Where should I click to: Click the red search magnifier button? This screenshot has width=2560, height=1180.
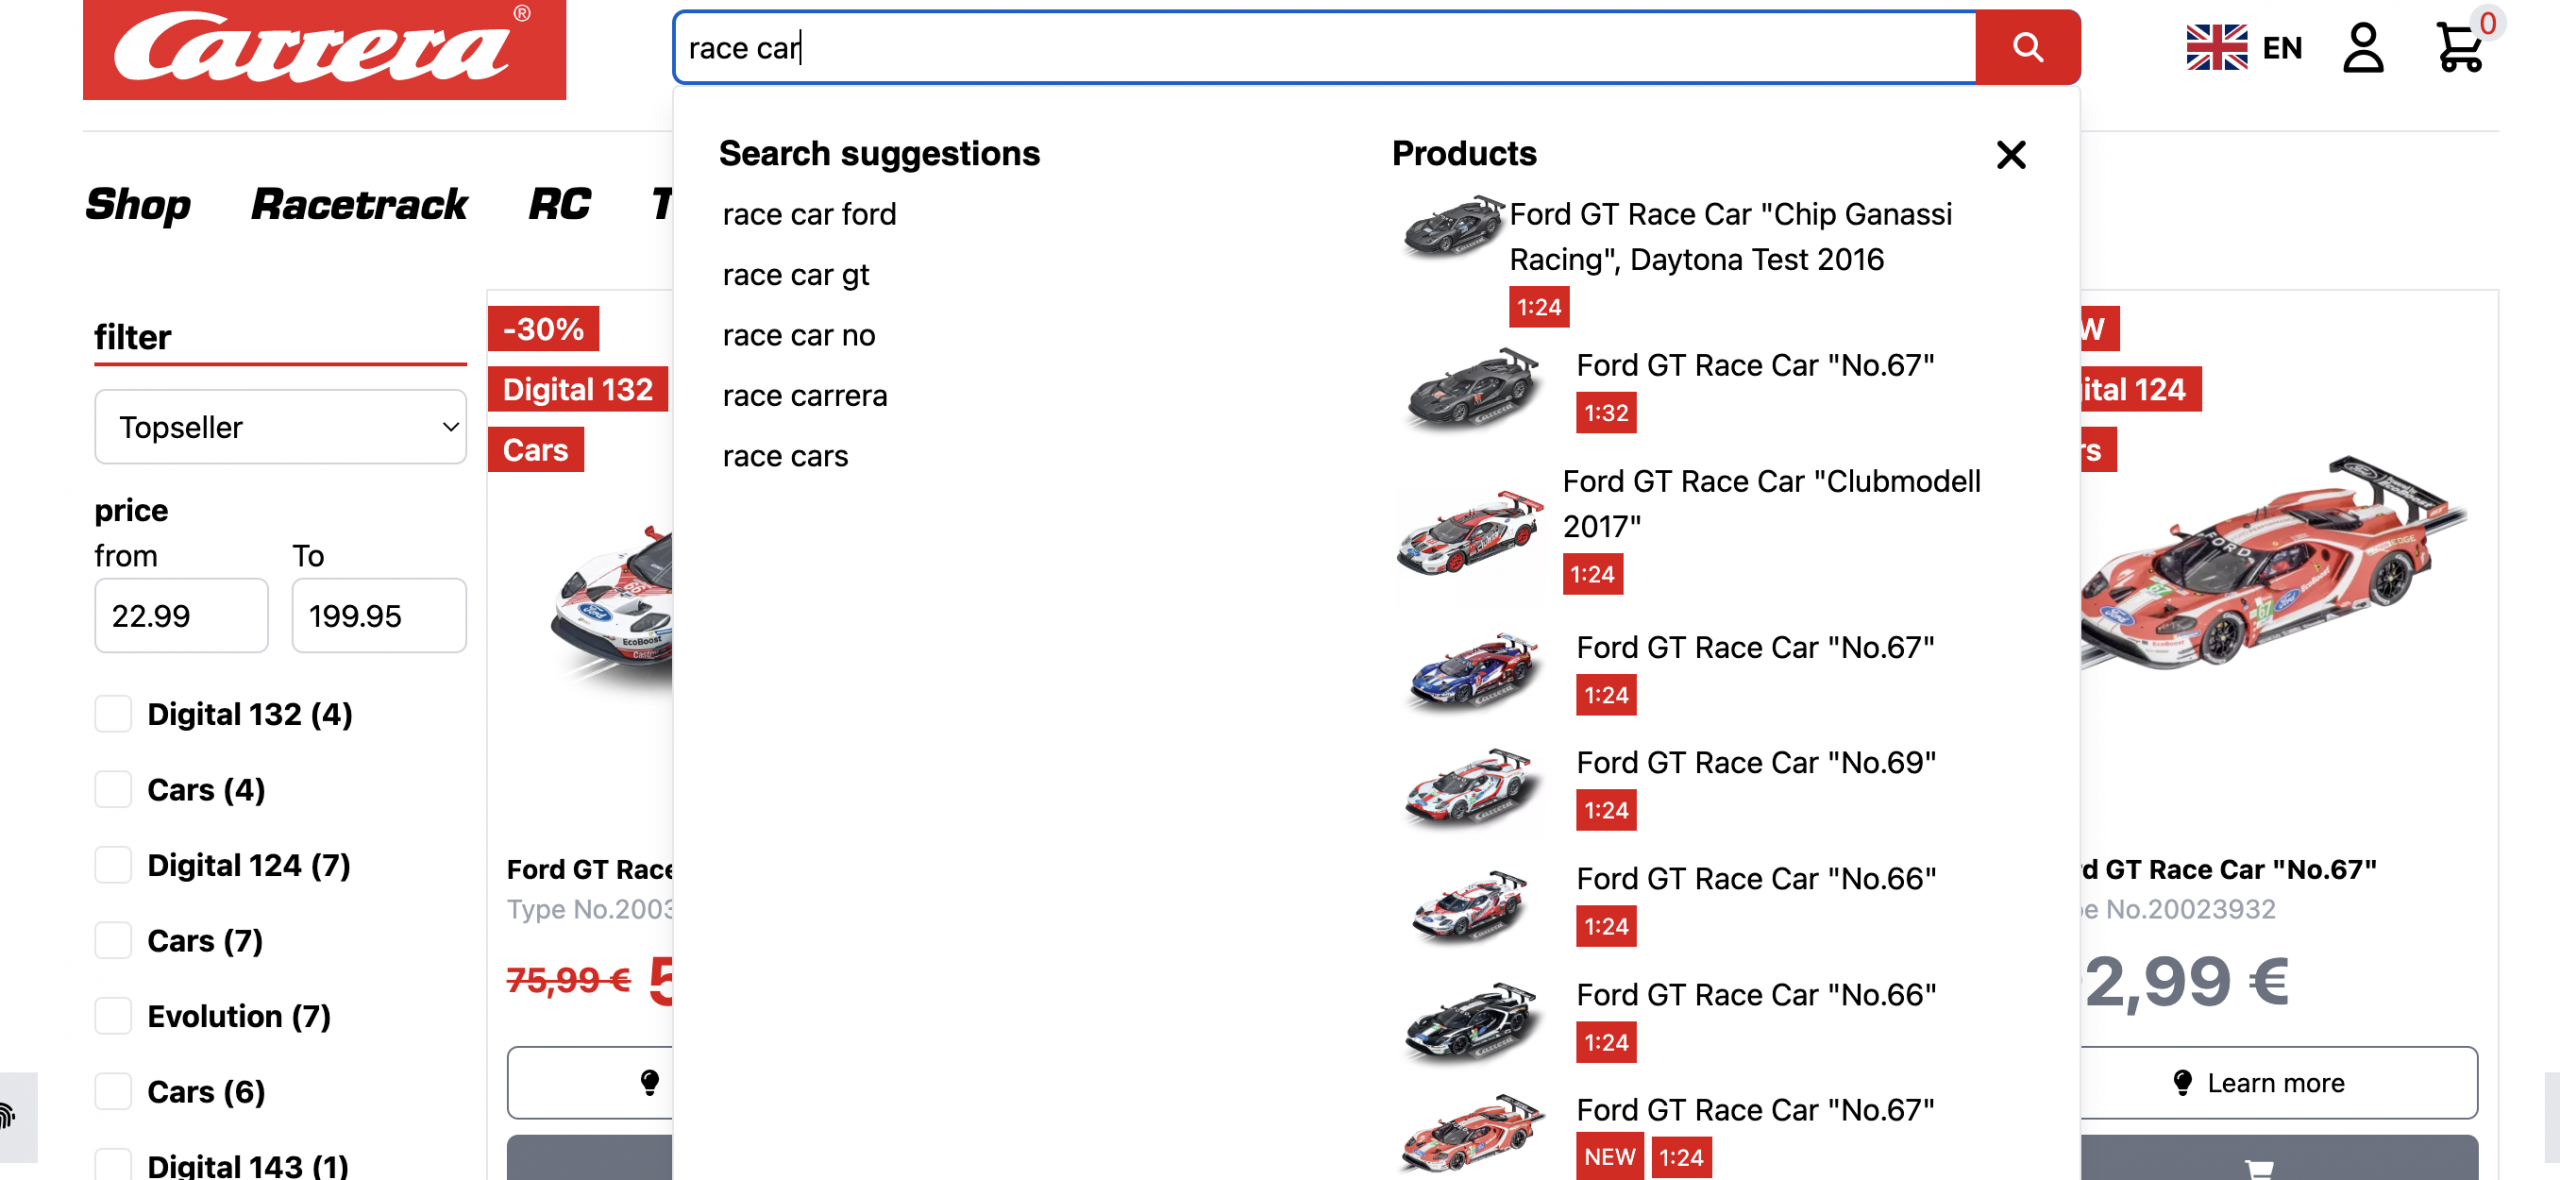pos(2027,47)
